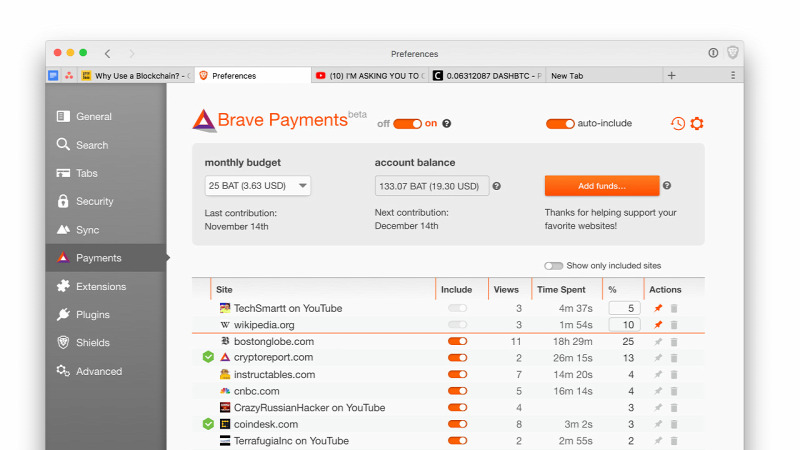This screenshot has width=800, height=450.
Task: Unpin TechSmartt on YouTube percentage
Action: pos(658,308)
